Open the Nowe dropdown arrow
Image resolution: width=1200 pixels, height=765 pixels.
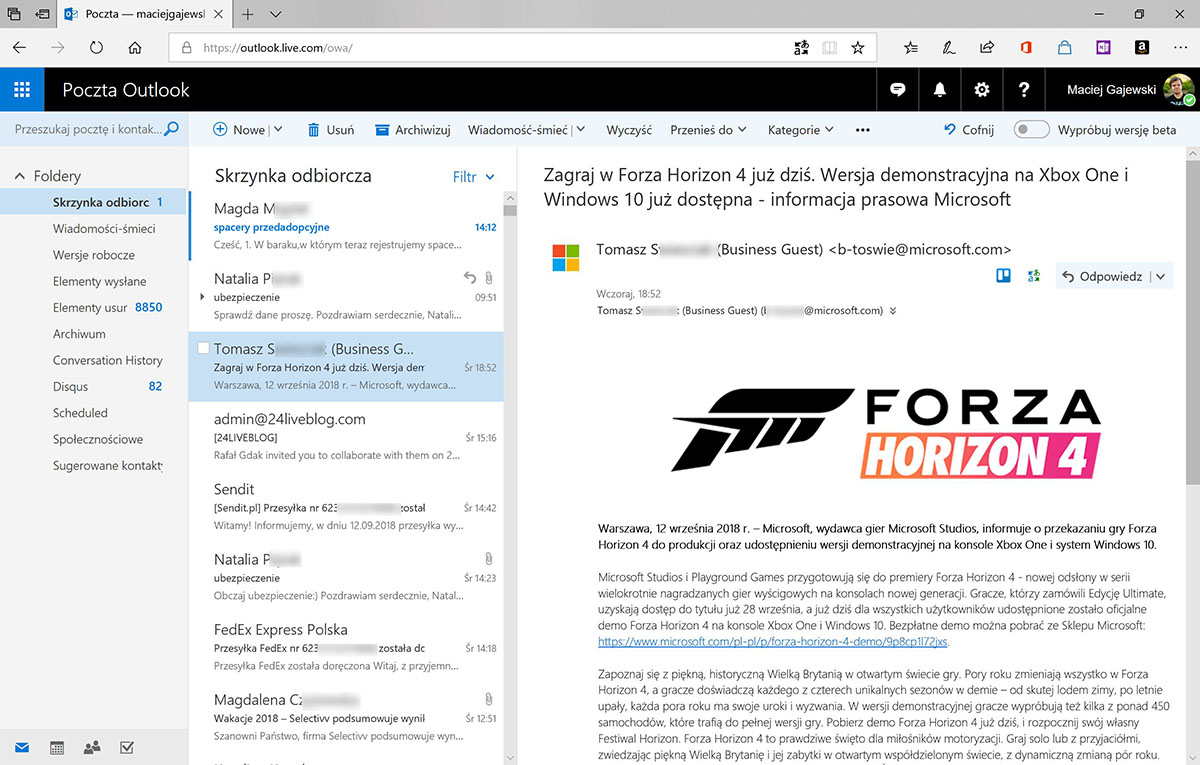[278, 129]
